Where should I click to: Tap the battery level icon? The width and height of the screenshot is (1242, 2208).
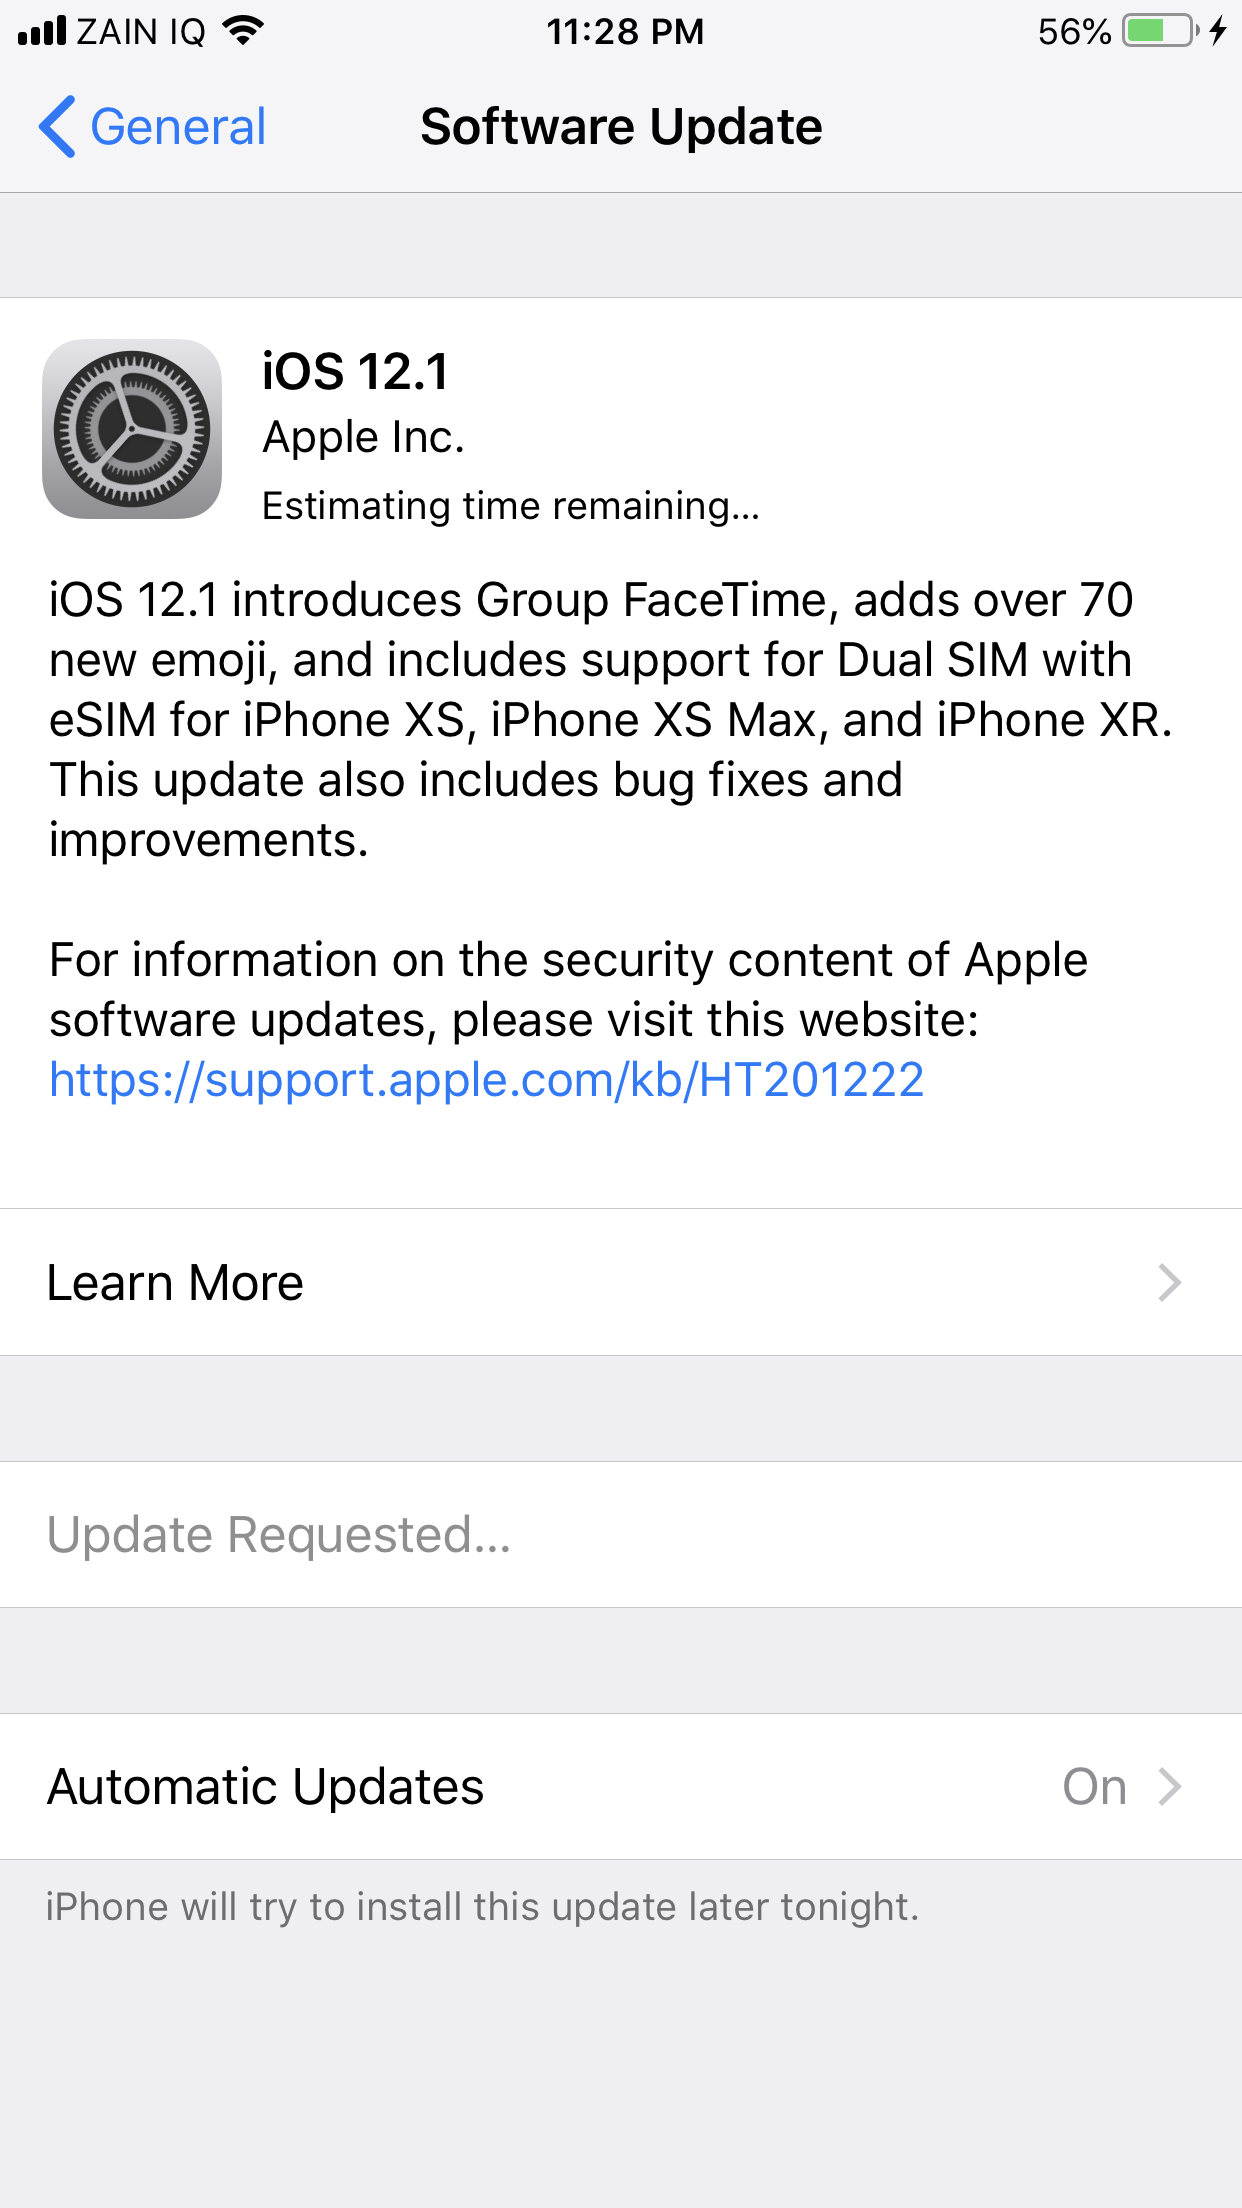[x=1160, y=31]
